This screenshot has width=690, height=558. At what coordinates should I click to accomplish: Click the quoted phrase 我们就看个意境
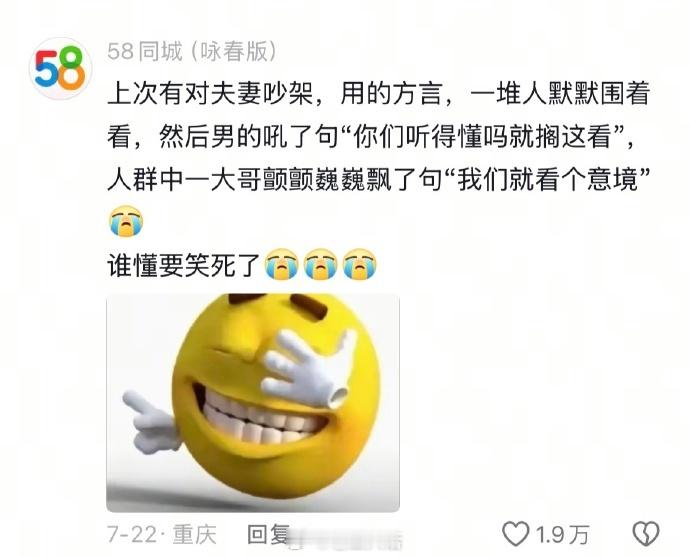coord(548,180)
